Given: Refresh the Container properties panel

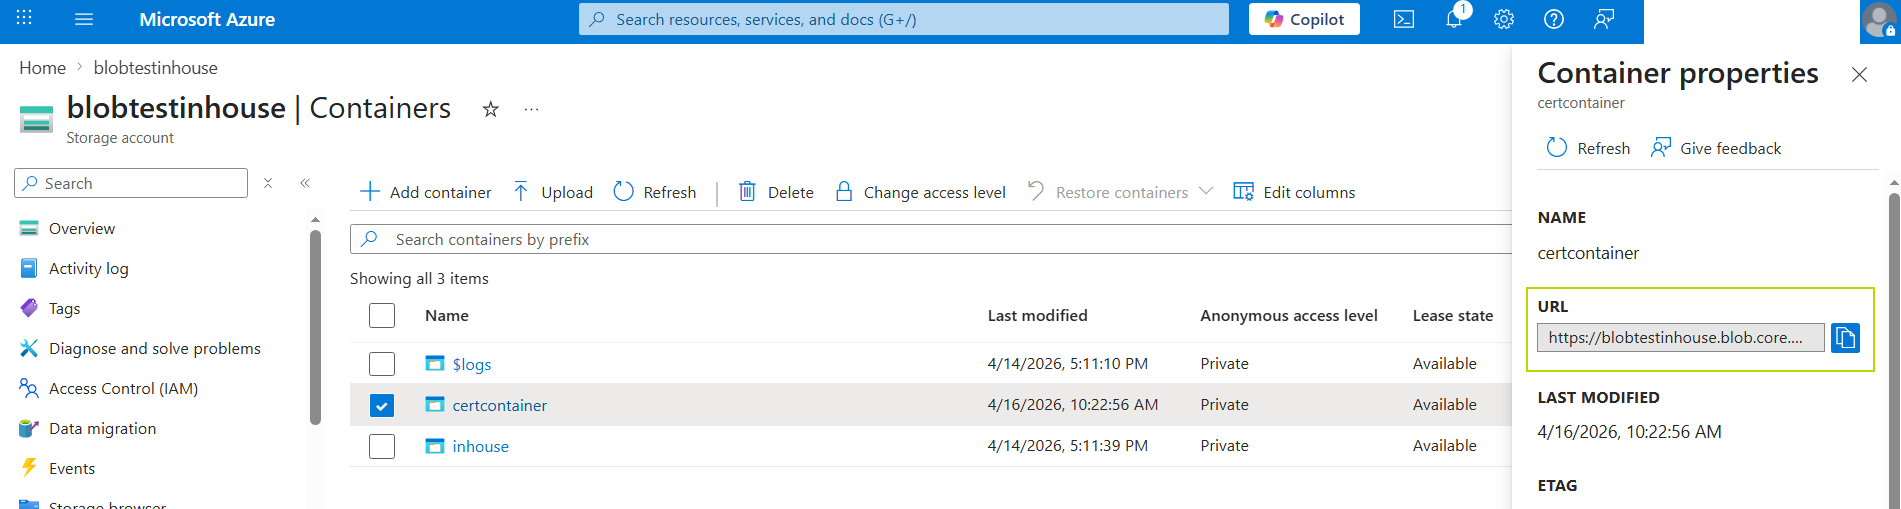Looking at the screenshot, I should click(x=1588, y=148).
